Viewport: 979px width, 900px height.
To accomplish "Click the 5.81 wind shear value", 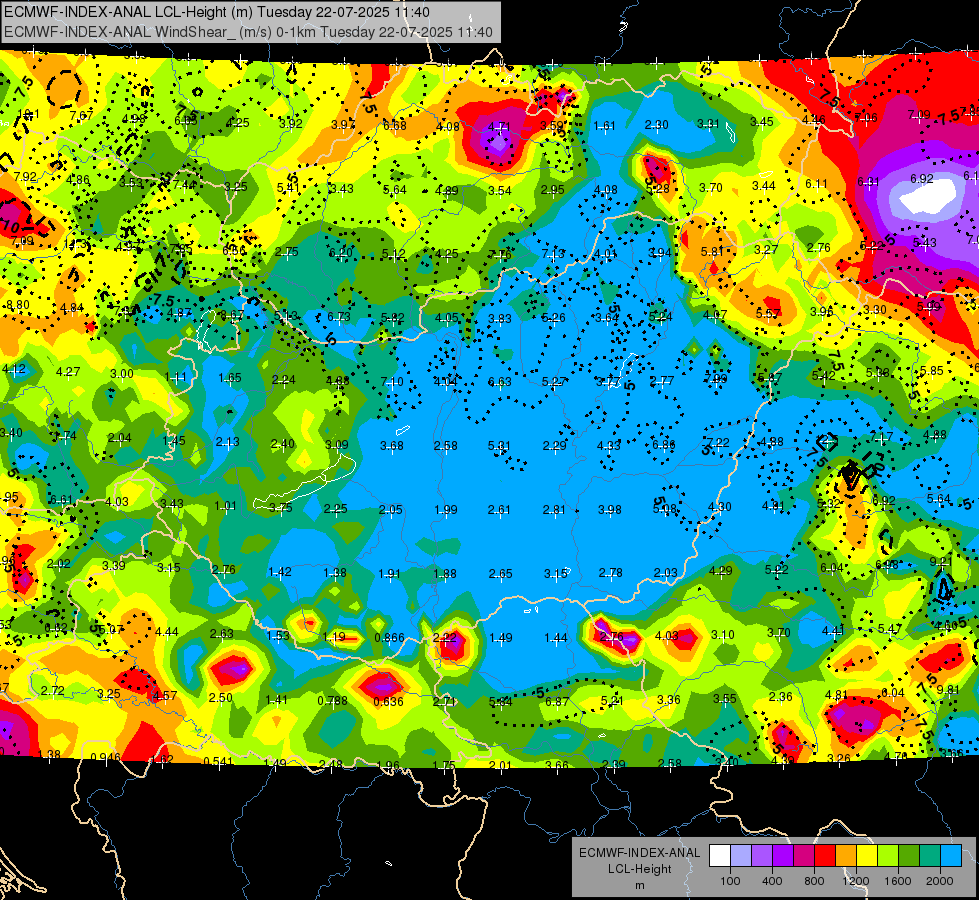I will 712,252.
